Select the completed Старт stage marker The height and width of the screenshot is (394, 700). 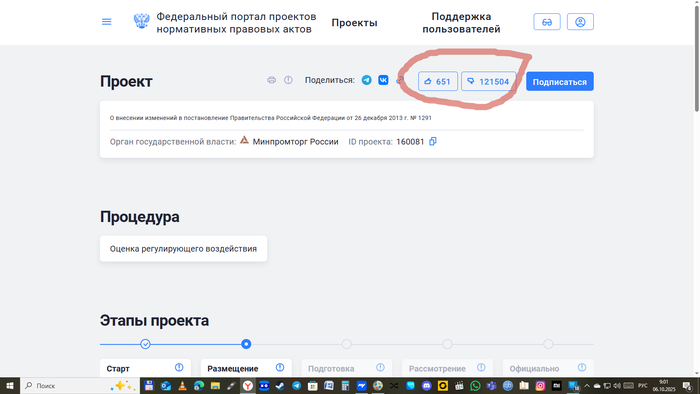coord(145,344)
